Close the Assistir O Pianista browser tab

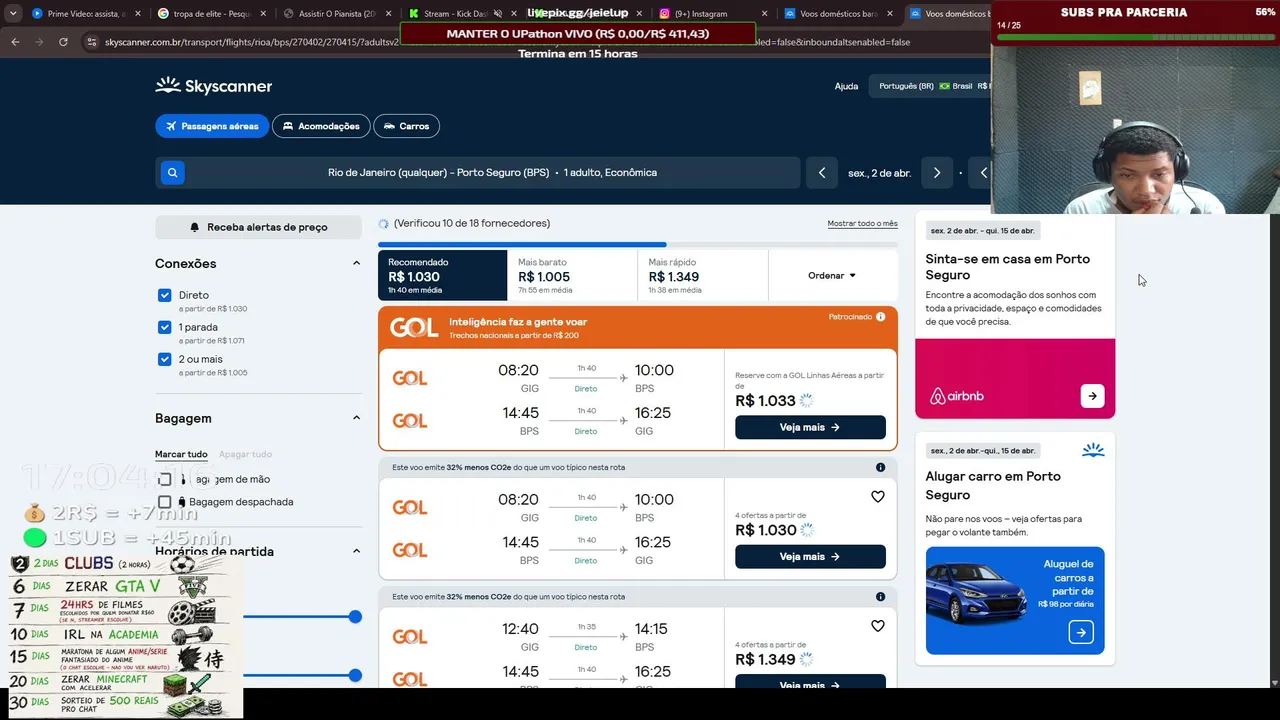click(x=389, y=14)
